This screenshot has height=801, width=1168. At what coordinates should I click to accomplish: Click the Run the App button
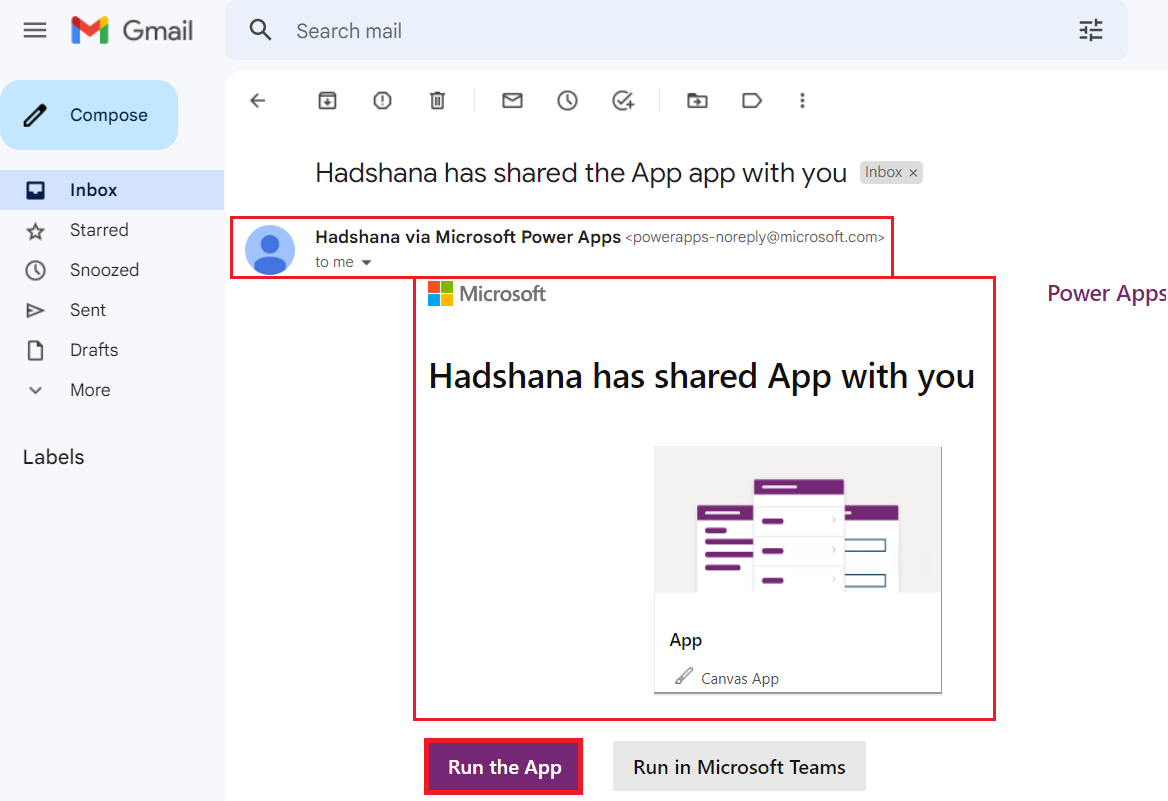[503, 766]
